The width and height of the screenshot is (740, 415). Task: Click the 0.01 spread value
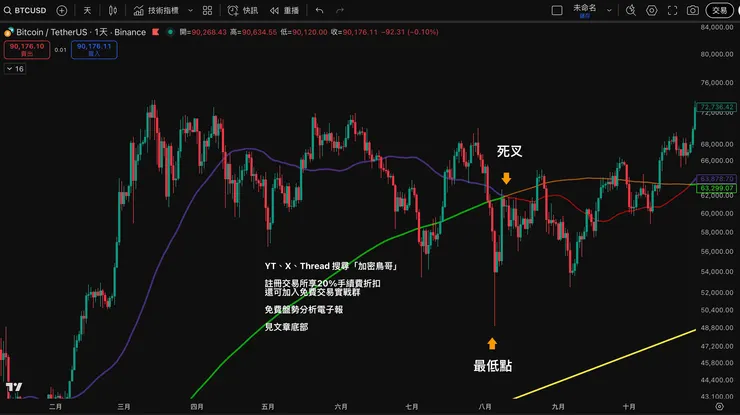[60, 50]
